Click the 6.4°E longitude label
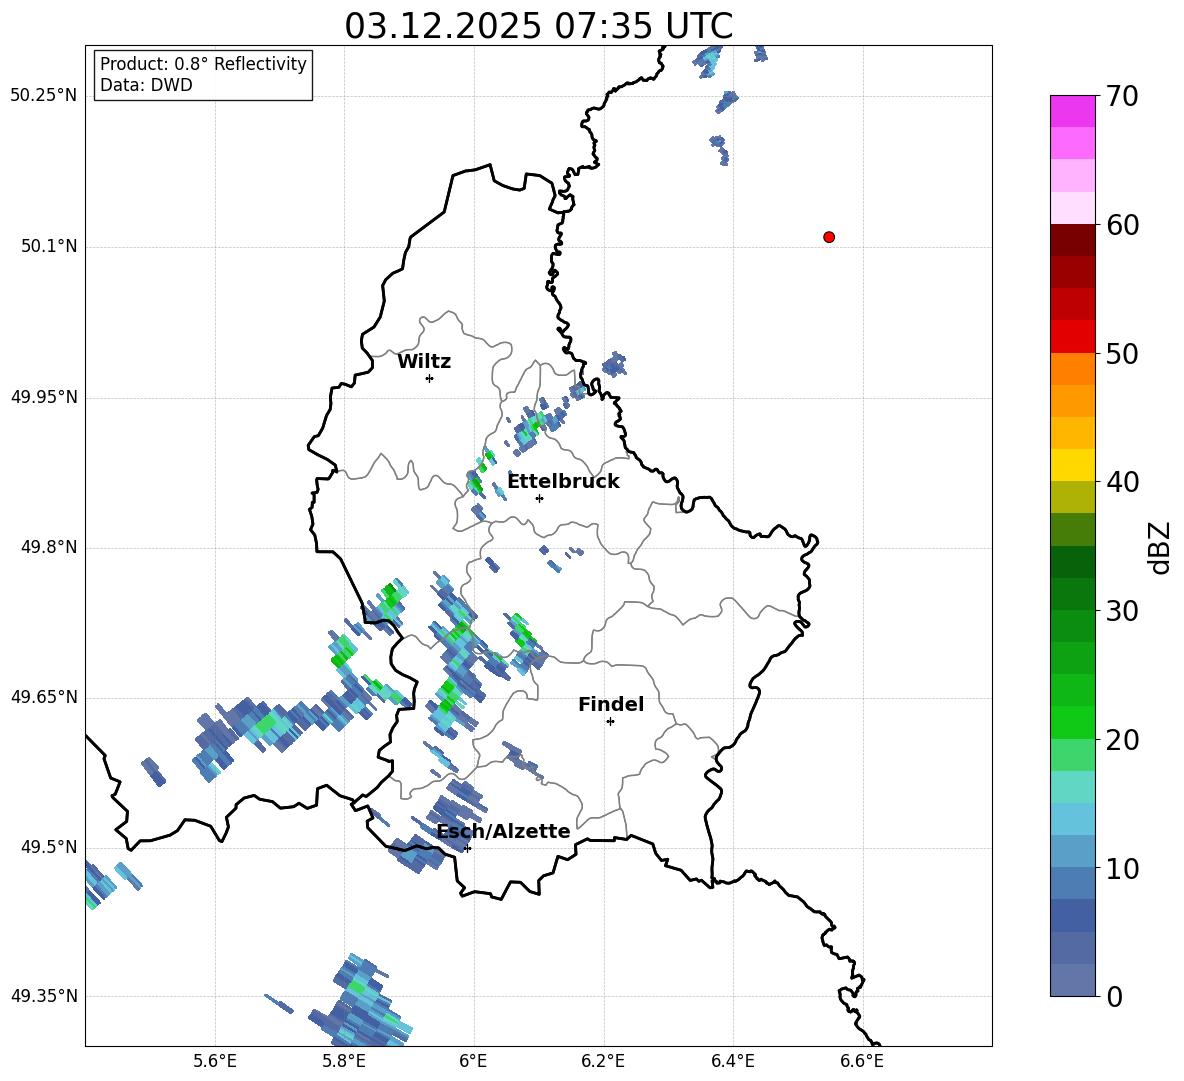 click(x=732, y=1061)
